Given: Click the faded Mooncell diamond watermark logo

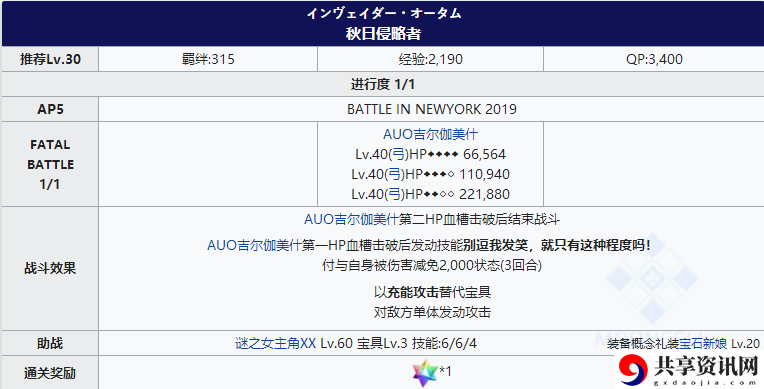Looking at the screenshot, I should click(652, 278).
